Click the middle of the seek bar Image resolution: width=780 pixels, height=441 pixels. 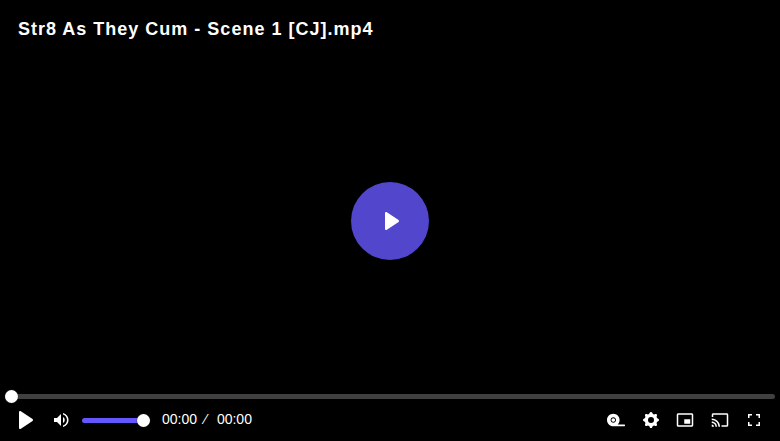[x=390, y=396]
